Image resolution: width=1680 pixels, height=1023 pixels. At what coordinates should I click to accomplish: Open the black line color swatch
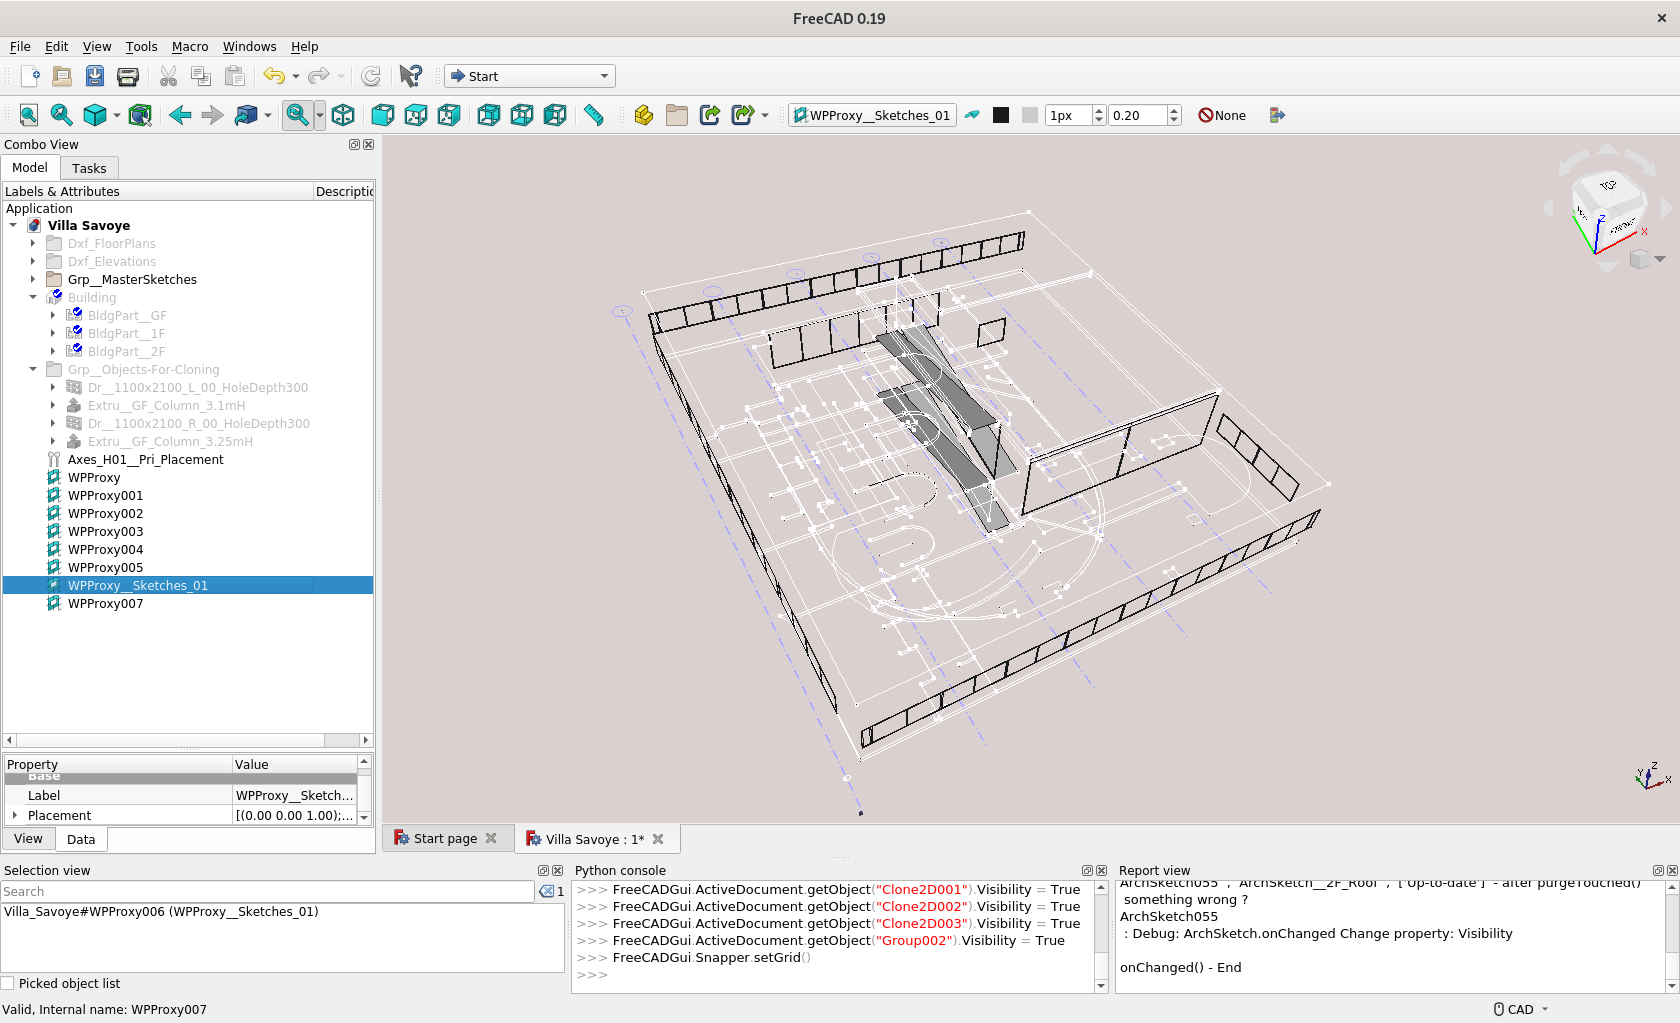pos(1001,115)
